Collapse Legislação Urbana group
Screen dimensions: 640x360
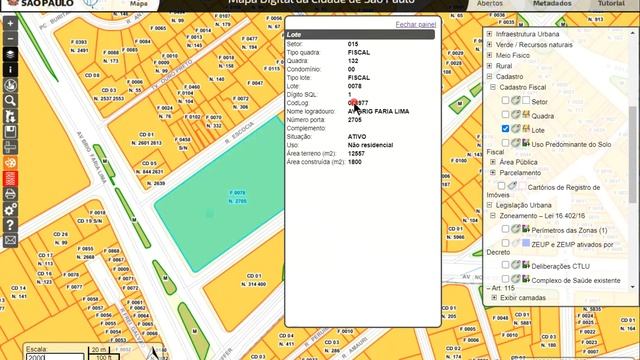pos(489,205)
